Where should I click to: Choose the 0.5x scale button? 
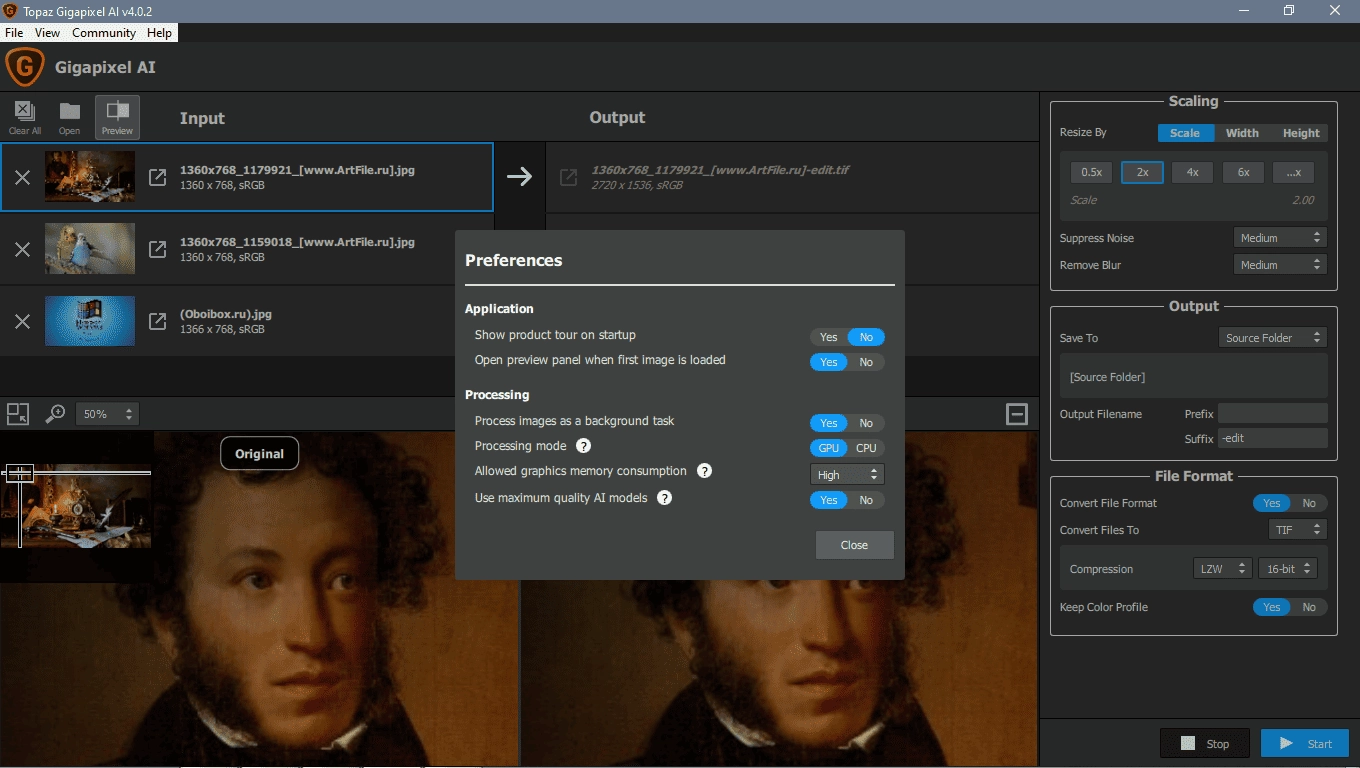click(x=1091, y=172)
